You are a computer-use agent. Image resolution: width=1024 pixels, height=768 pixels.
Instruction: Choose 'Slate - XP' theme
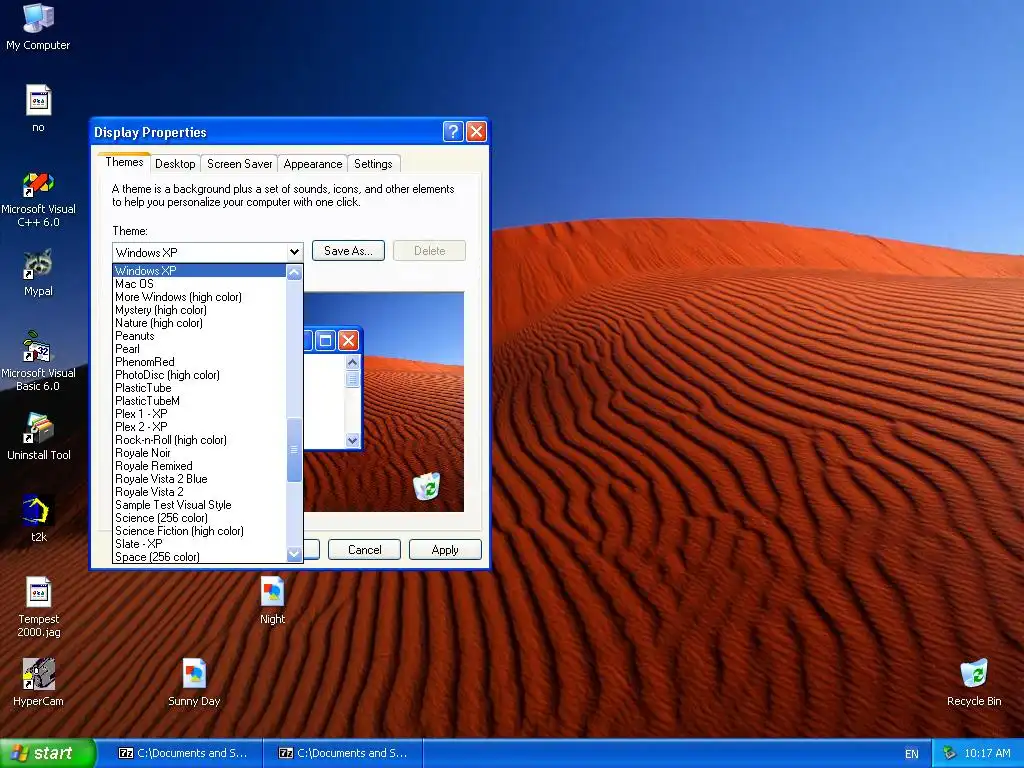200,544
